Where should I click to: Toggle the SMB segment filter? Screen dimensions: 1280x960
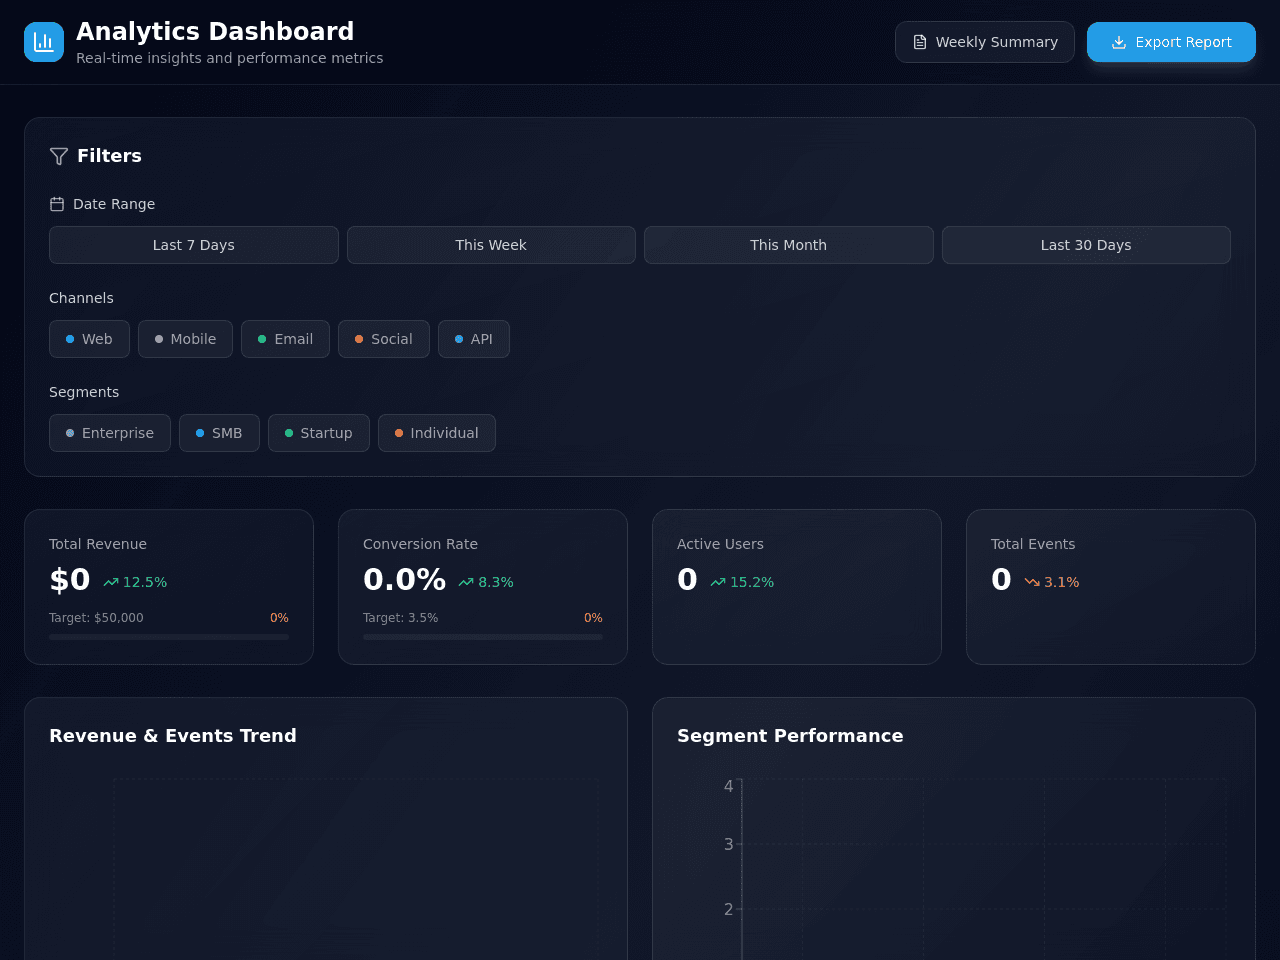point(219,433)
